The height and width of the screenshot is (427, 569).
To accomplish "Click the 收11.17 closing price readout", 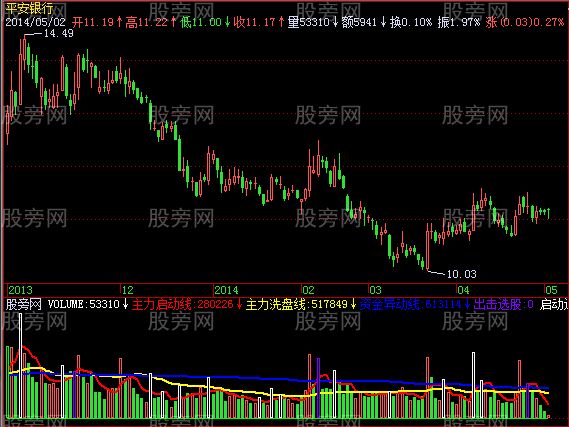I will coord(255,22).
